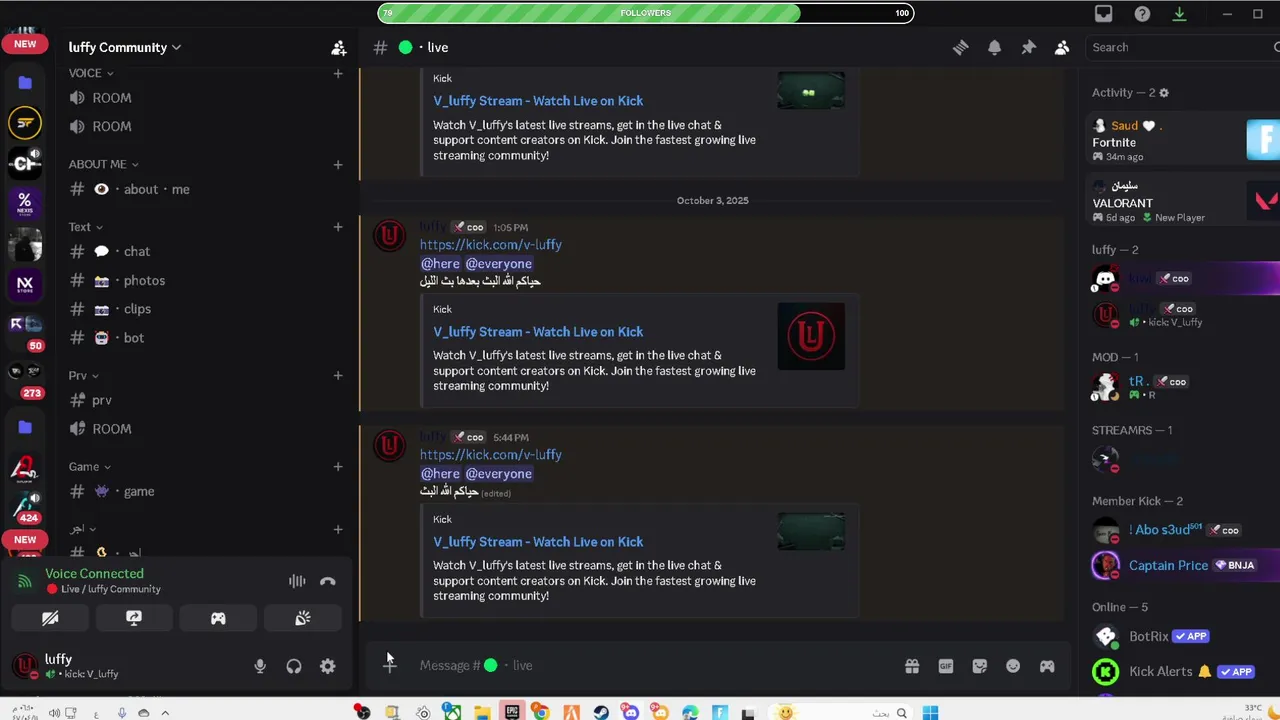Screen dimensions: 1280x720
Task: Open the GIF picker
Action: [946, 666]
